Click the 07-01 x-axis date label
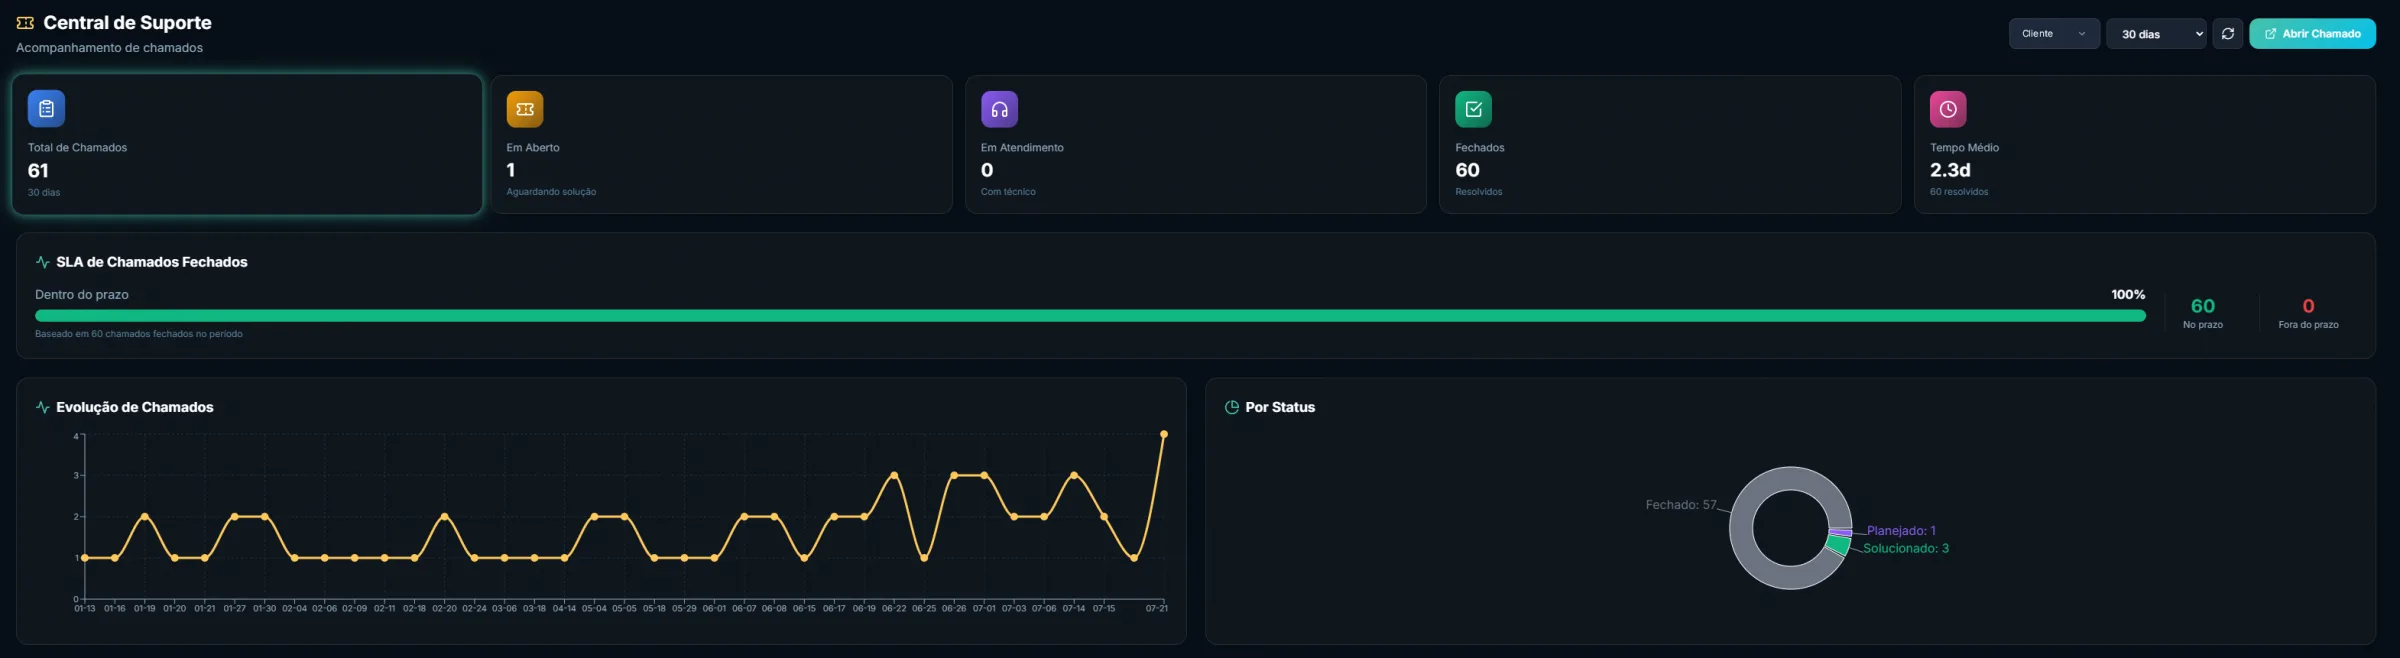2400x658 pixels. tap(984, 608)
